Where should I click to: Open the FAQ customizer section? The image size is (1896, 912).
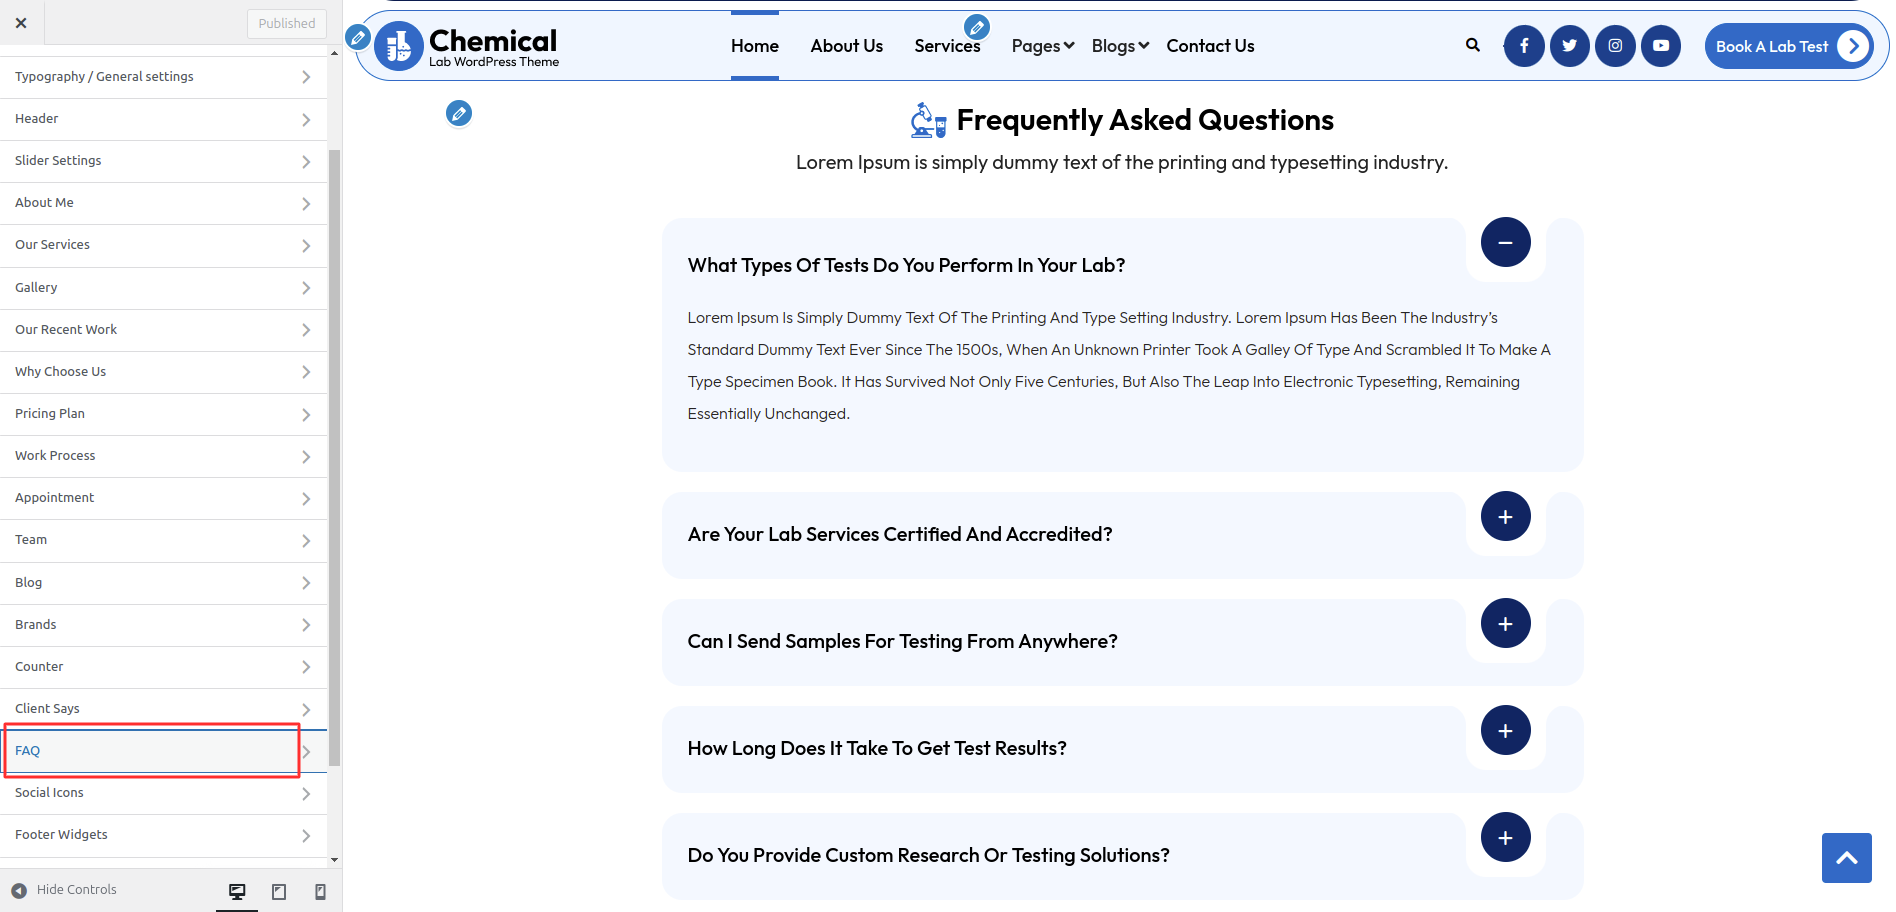pyautogui.click(x=150, y=750)
